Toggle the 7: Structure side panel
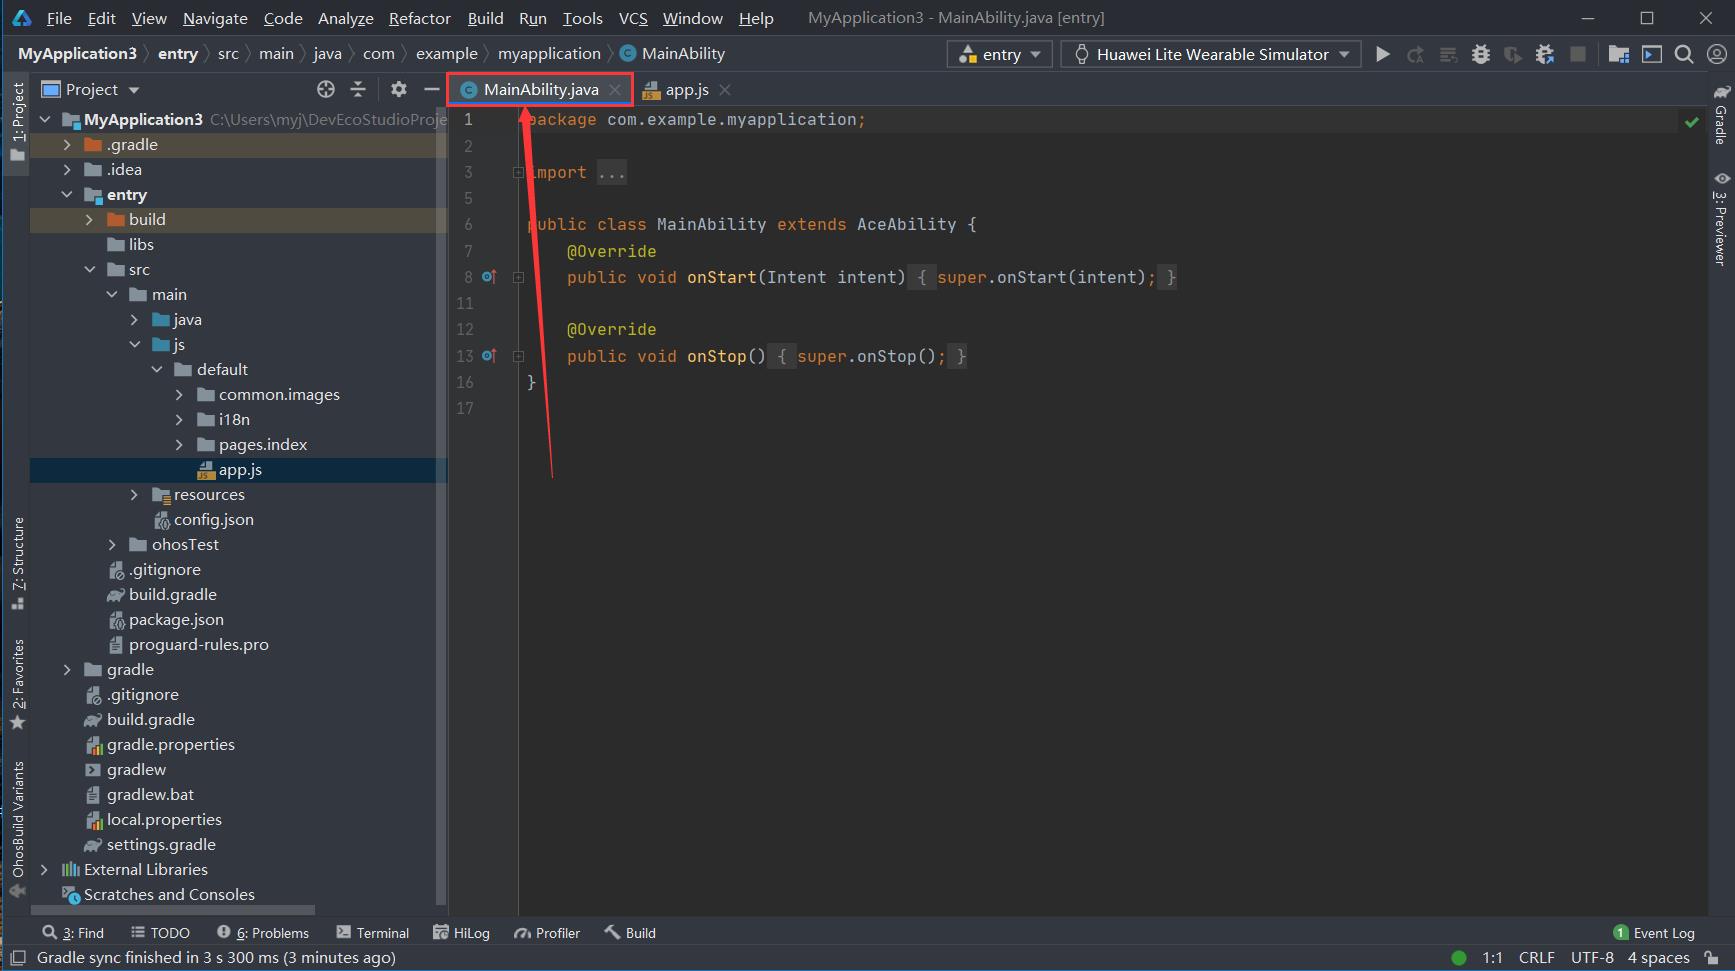This screenshot has width=1735, height=971. pos(17,563)
